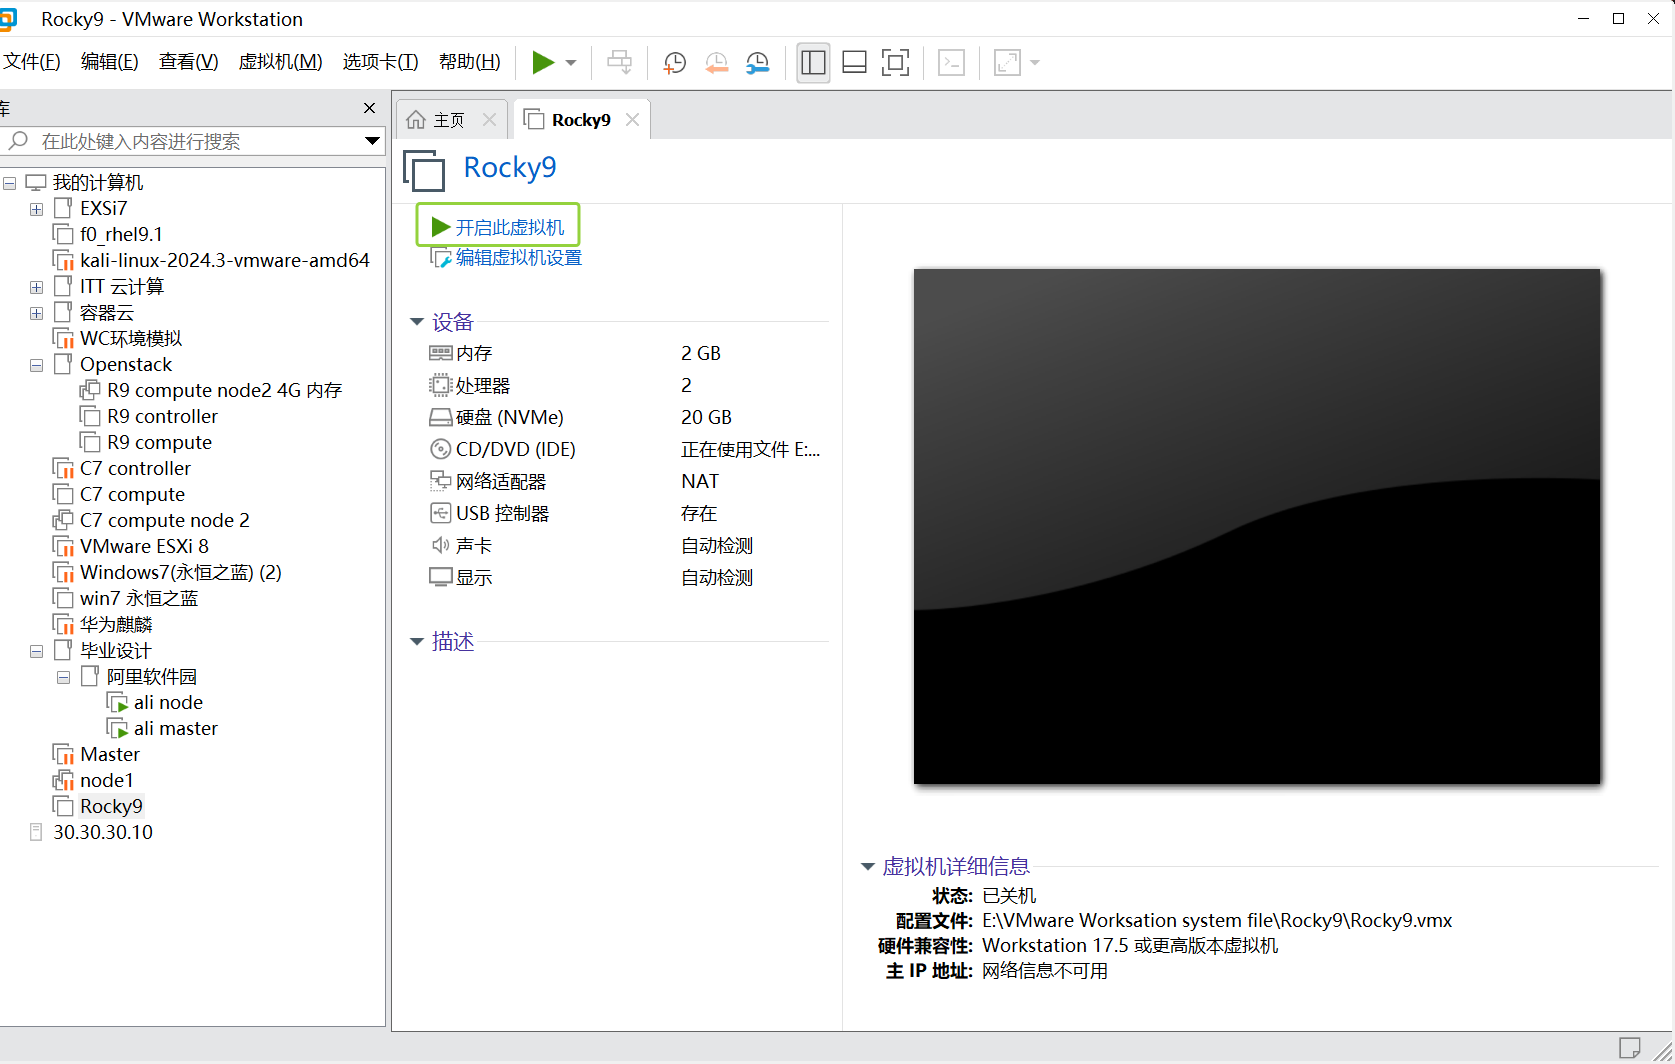1675x1064 pixels.
Task: Click the stretch guest display icon
Action: [x=1007, y=63]
